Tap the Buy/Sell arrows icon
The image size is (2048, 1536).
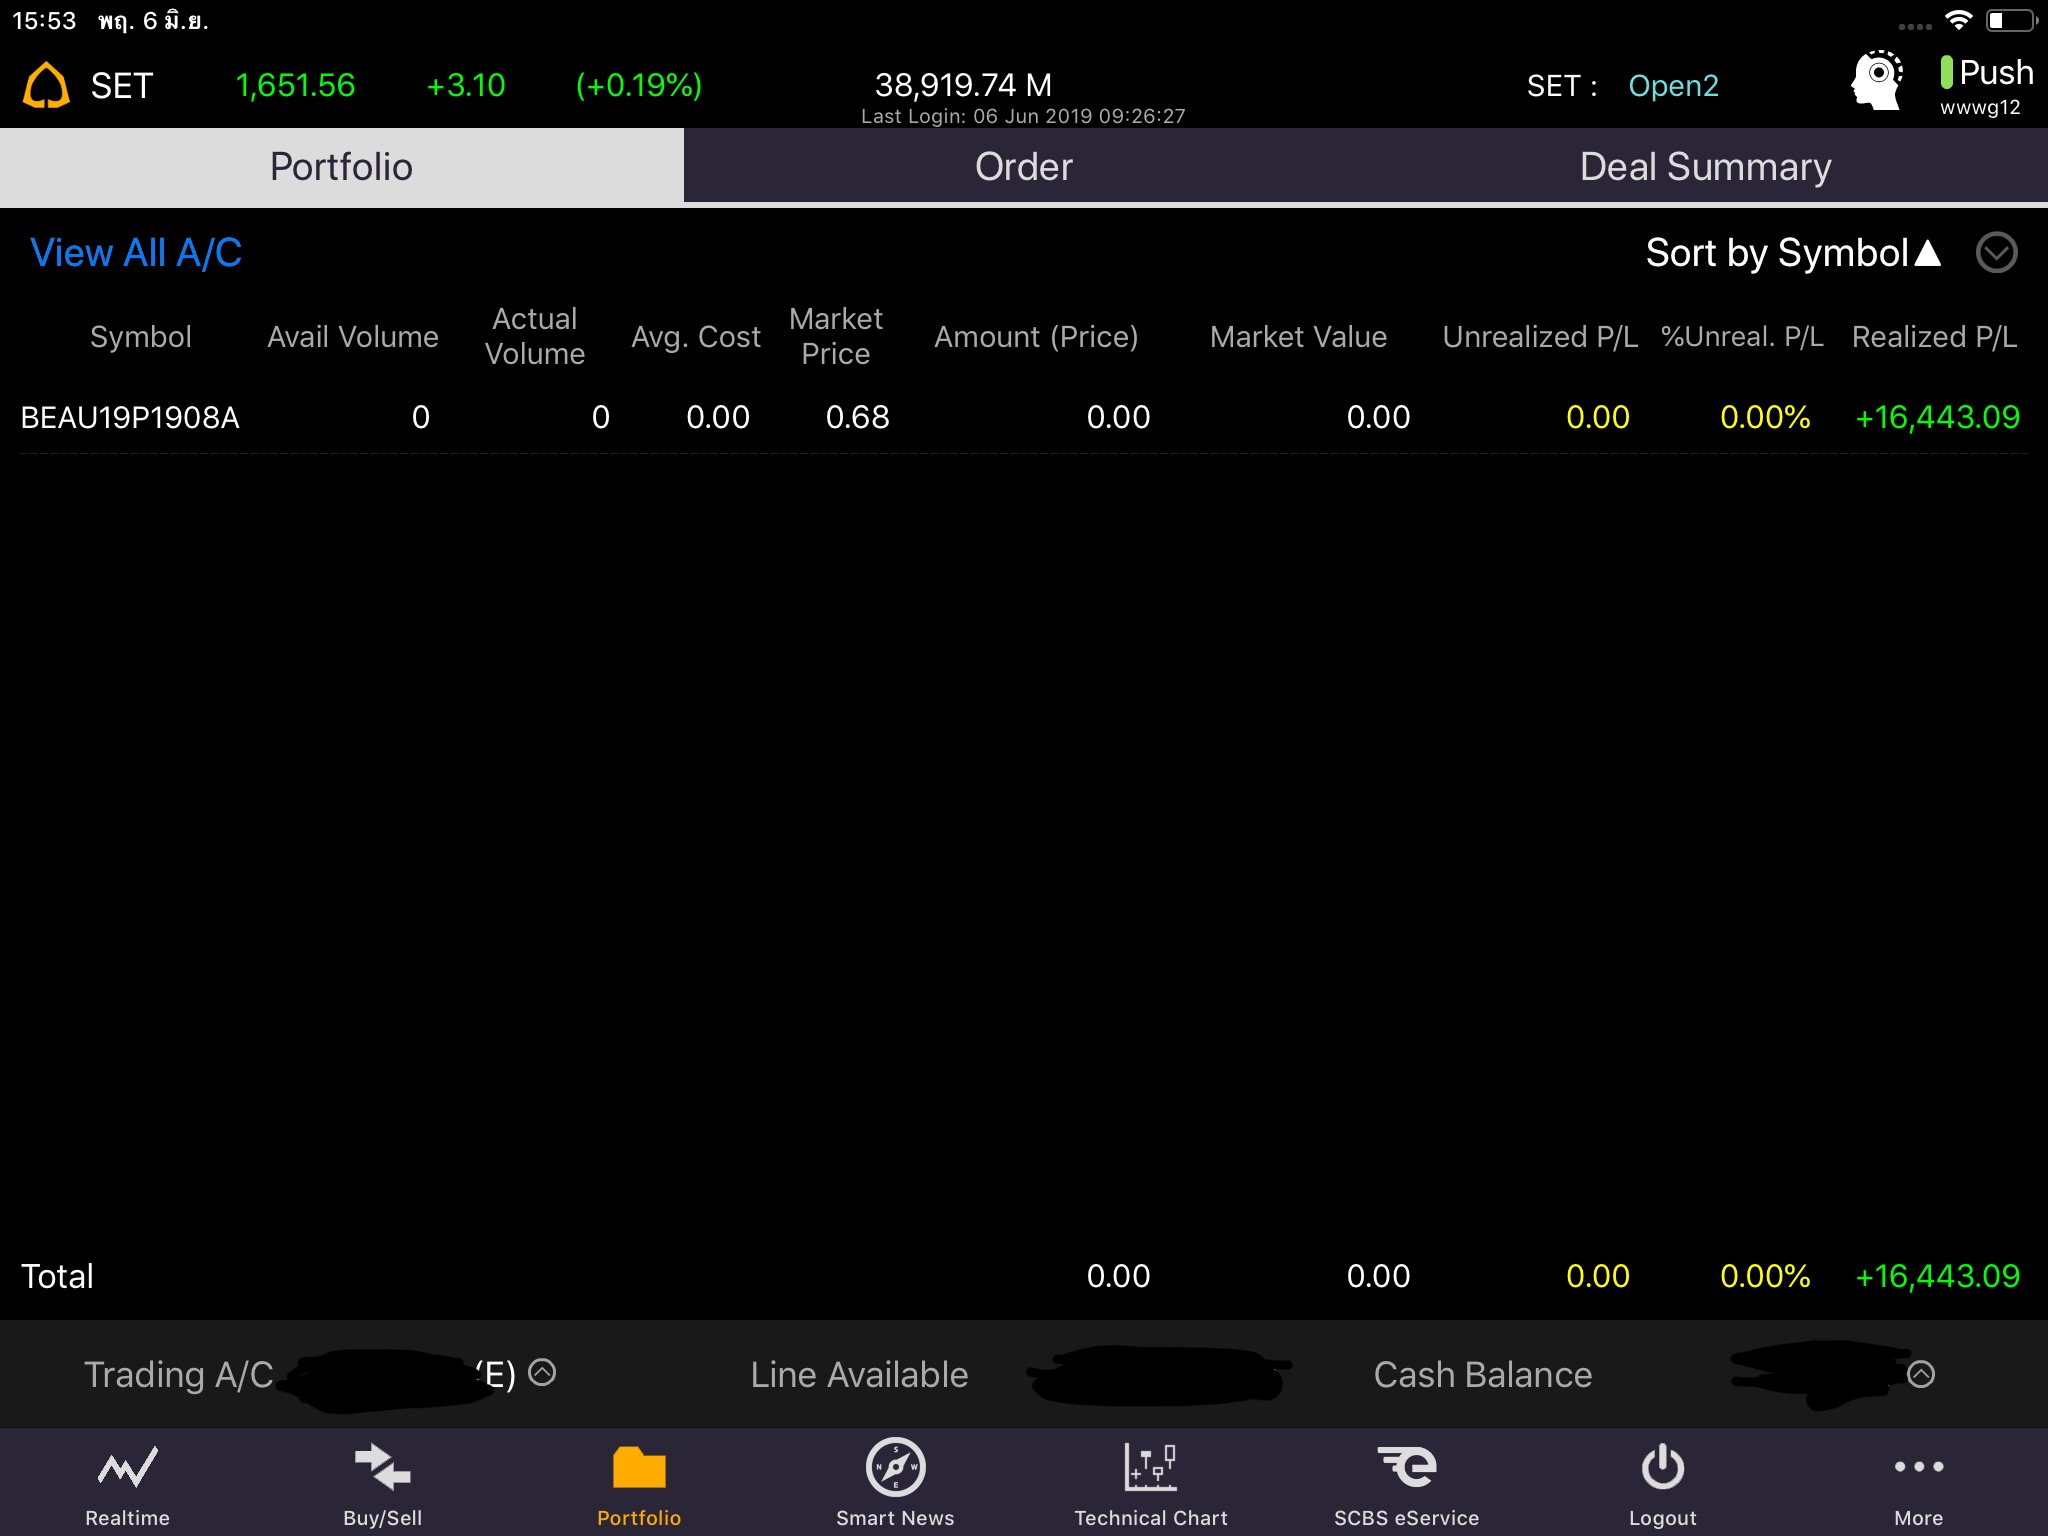[382, 1468]
